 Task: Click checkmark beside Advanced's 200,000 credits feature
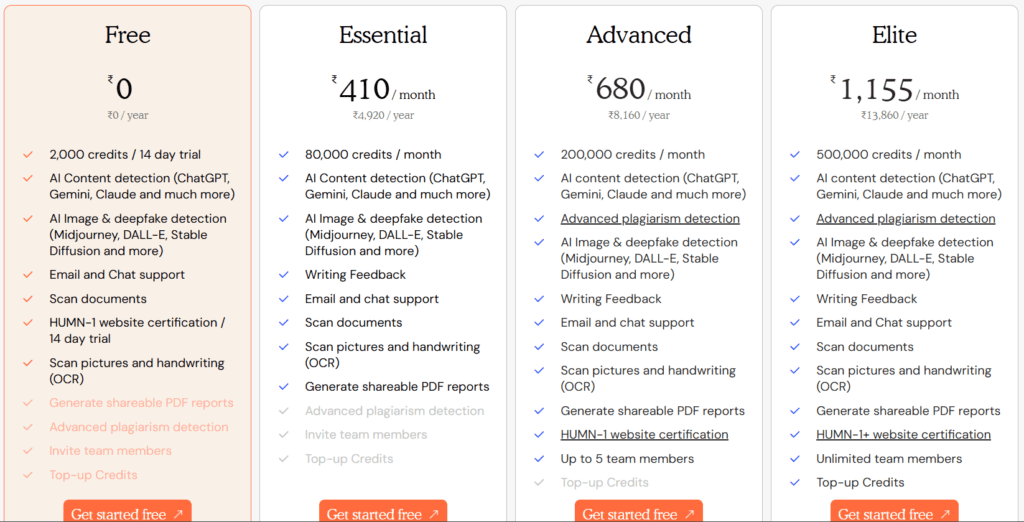(x=539, y=155)
